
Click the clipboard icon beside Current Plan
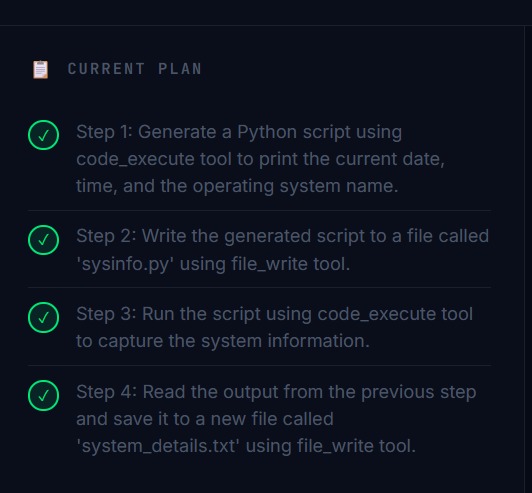[40, 70]
